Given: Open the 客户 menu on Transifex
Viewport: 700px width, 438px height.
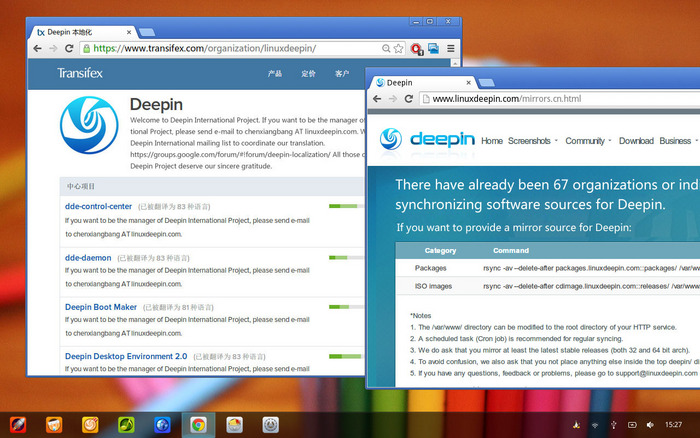Looking at the screenshot, I should click(x=342, y=73).
